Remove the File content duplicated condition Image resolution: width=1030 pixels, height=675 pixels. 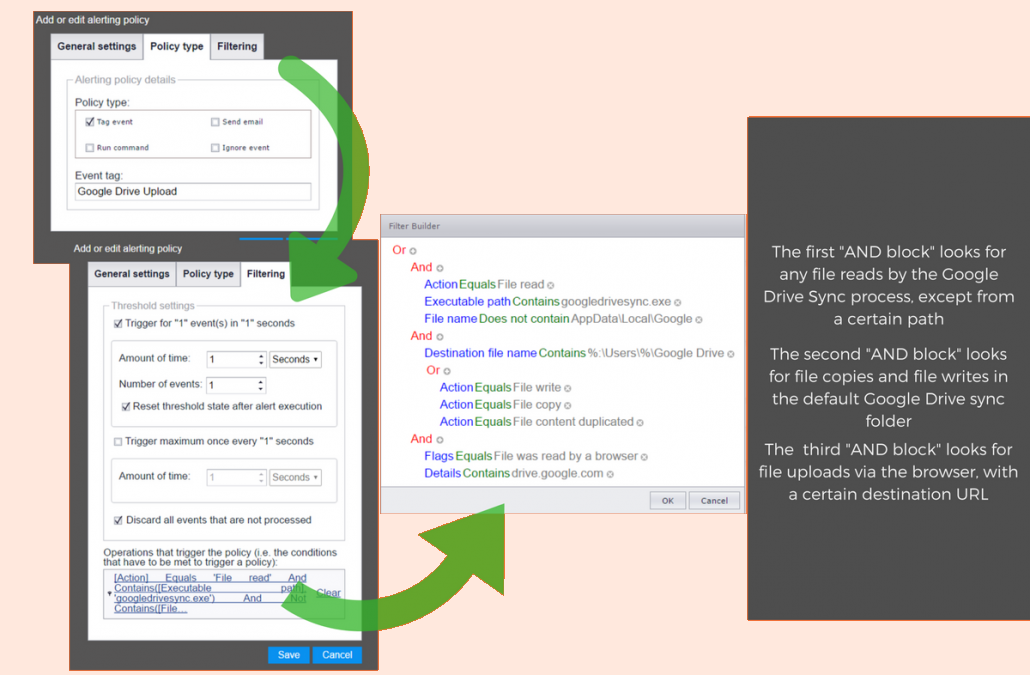(x=640, y=423)
